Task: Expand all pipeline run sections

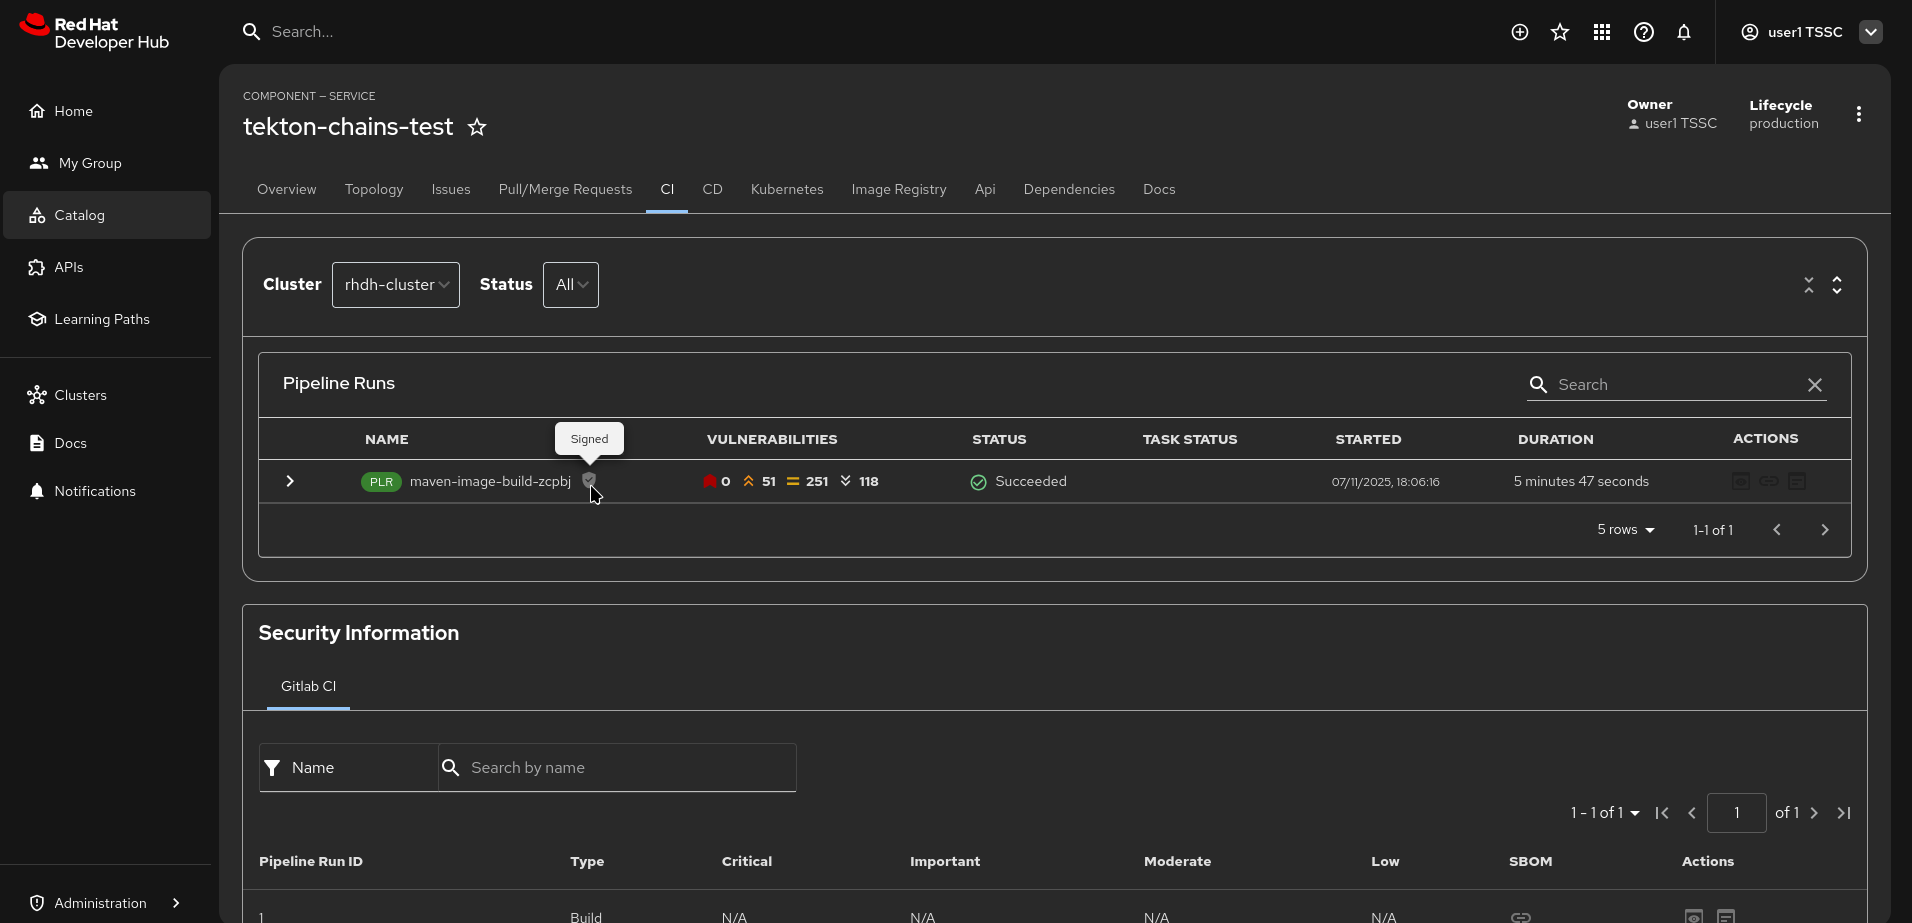Action: coord(1837,285)
